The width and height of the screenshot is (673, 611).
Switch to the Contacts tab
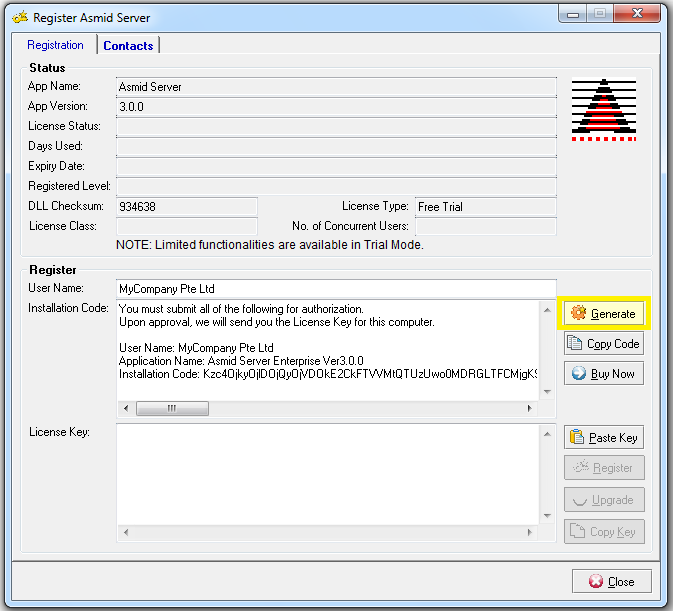[x=128, y=45]
